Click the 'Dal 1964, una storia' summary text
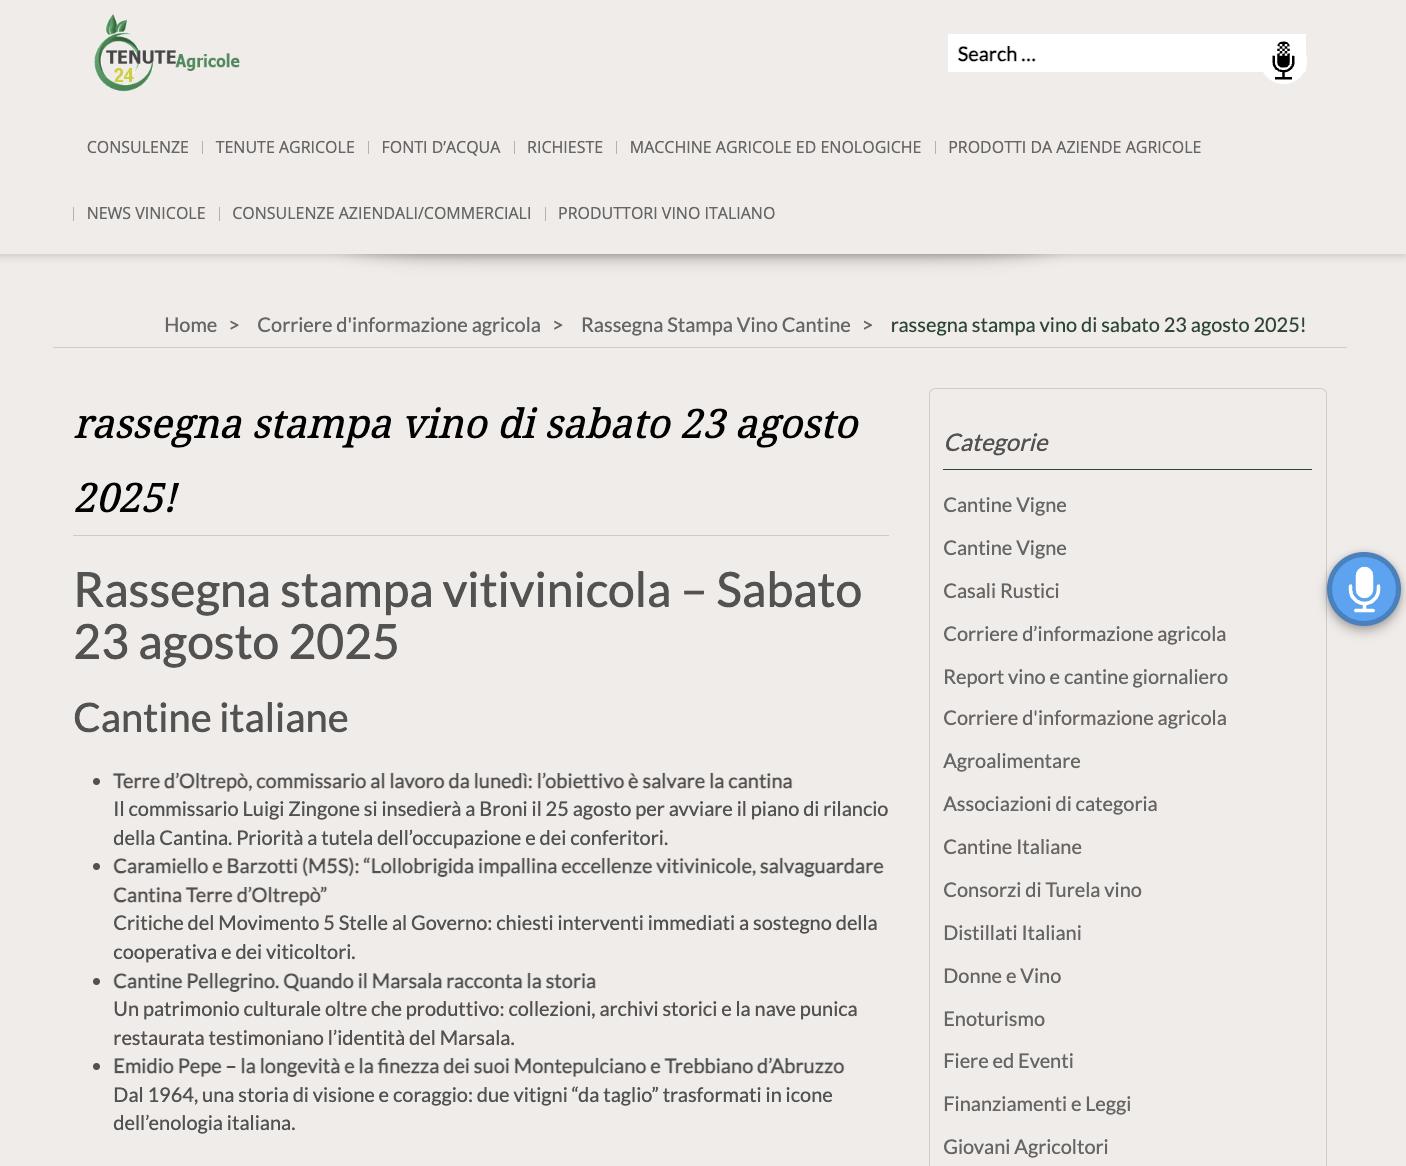Image resolution: width=1406 pixels, height=1166 pixels. [473, 1109]
